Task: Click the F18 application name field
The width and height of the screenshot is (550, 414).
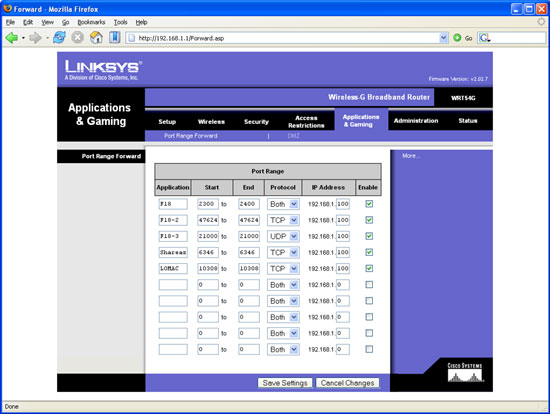Action: 173,204
